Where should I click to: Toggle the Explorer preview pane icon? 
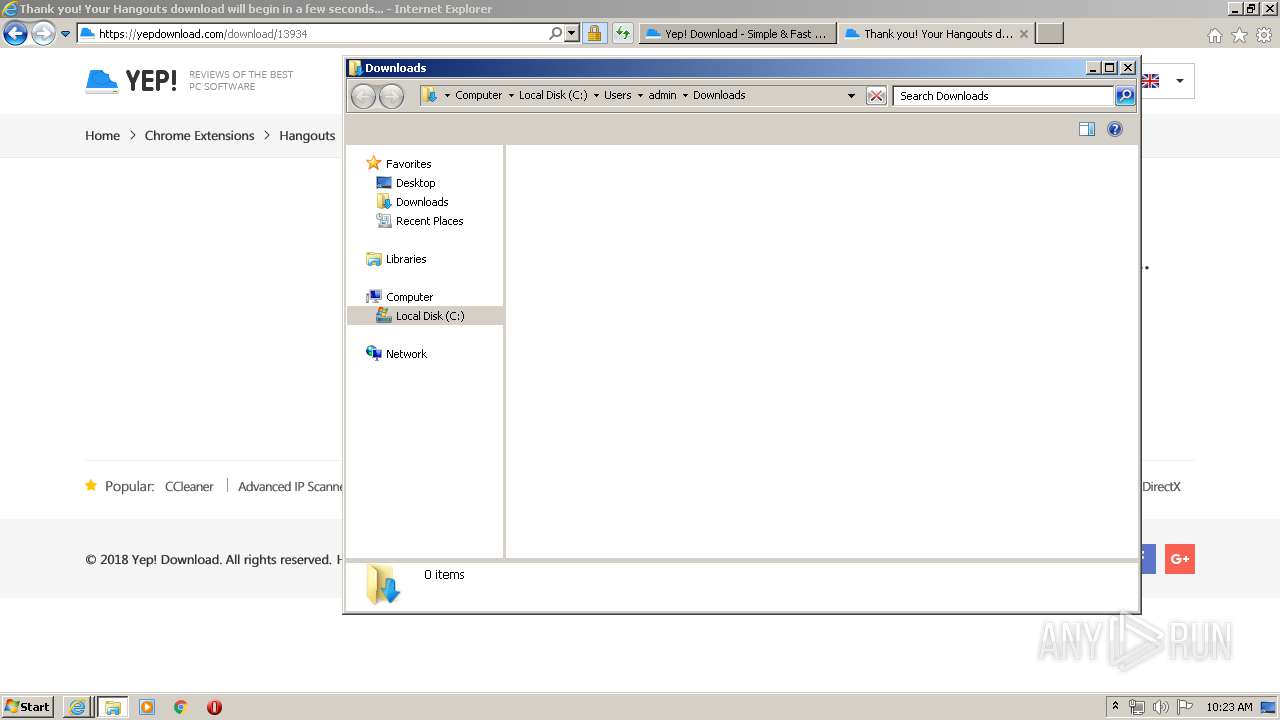point(1087,129)
